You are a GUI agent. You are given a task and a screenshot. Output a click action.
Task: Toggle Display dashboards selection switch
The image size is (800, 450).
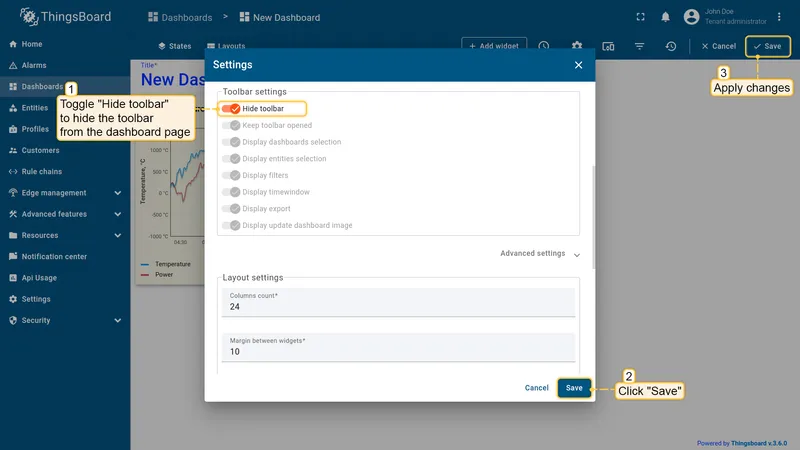[231, 142]
